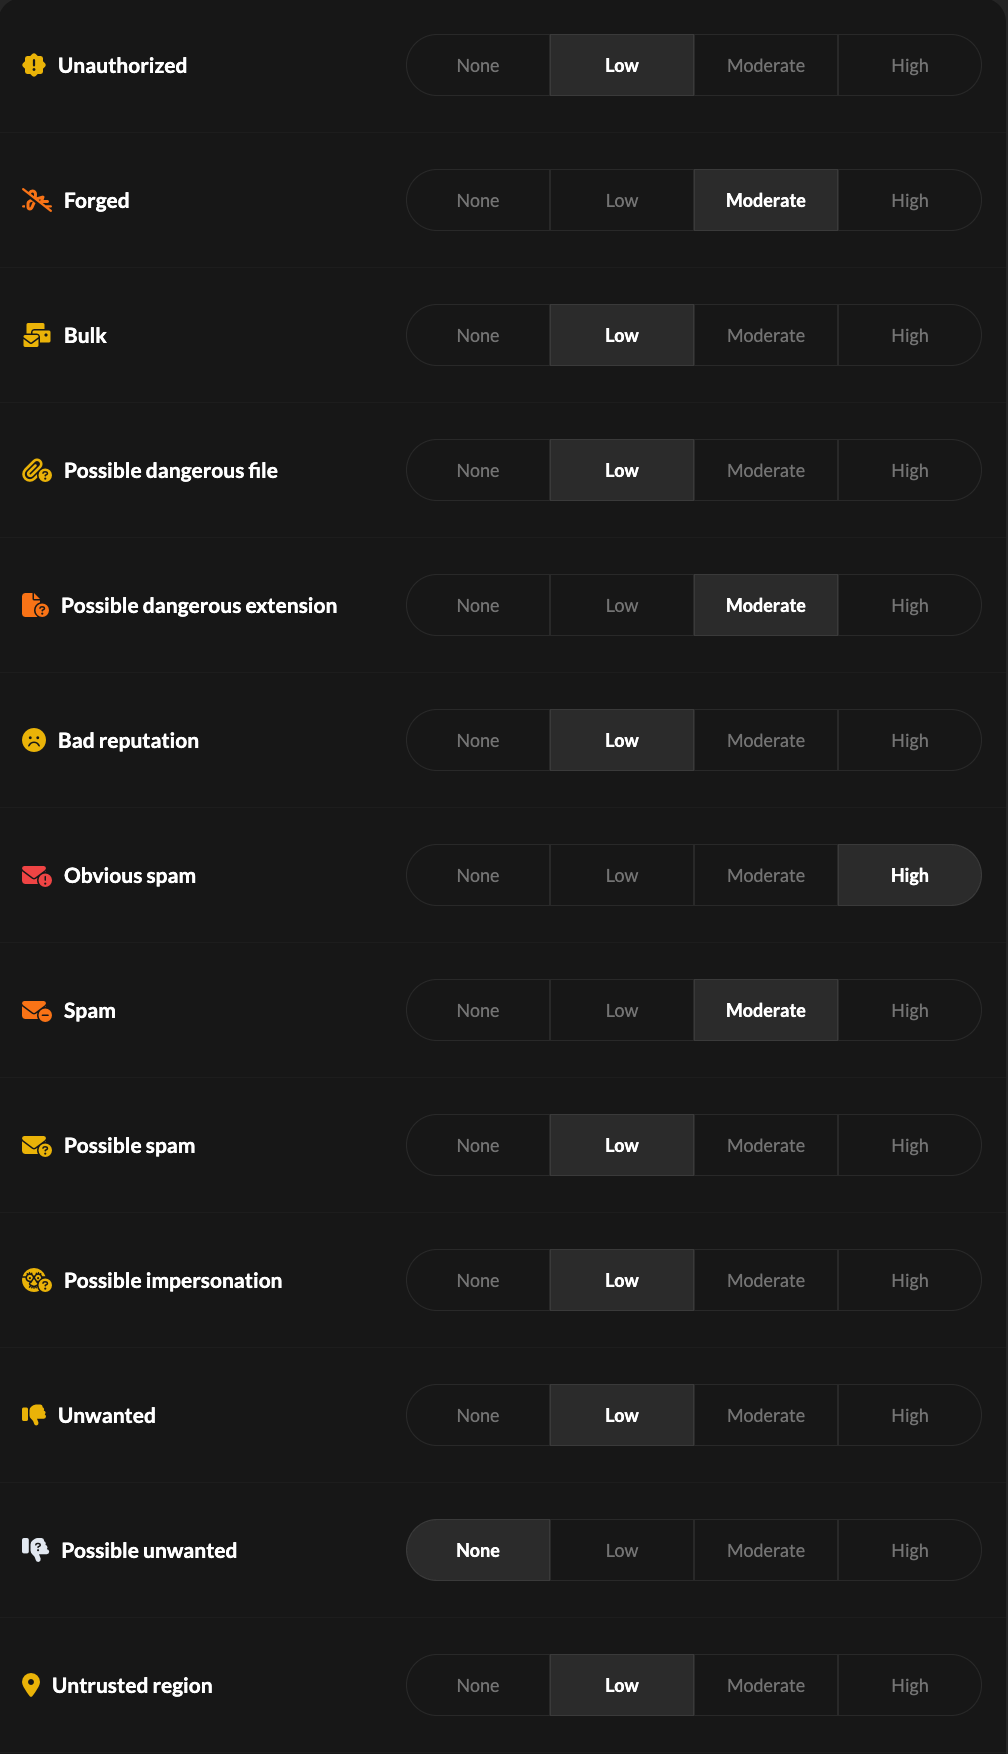Choose None for Untrusted region
The height and width of the screenshot is (1754, 1008).
click(x=478, y=1685)
